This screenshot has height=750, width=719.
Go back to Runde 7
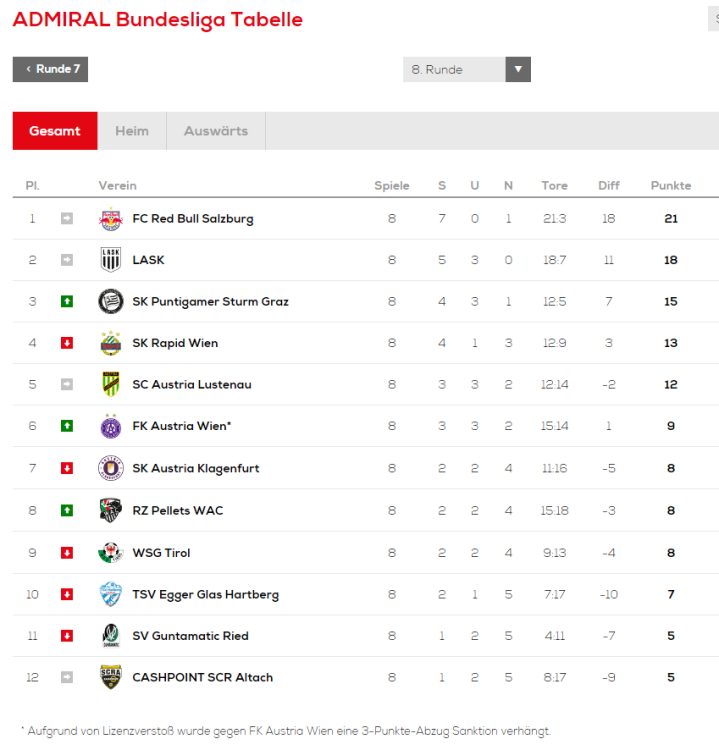point(50,69)
